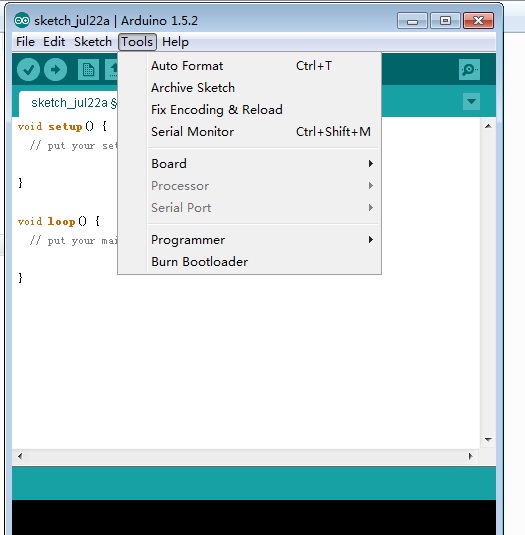Image resolution: width=525 pixels, height=535 pixels.
Task: Click vertical scrollbar up arrow
Action: point(488,126)
